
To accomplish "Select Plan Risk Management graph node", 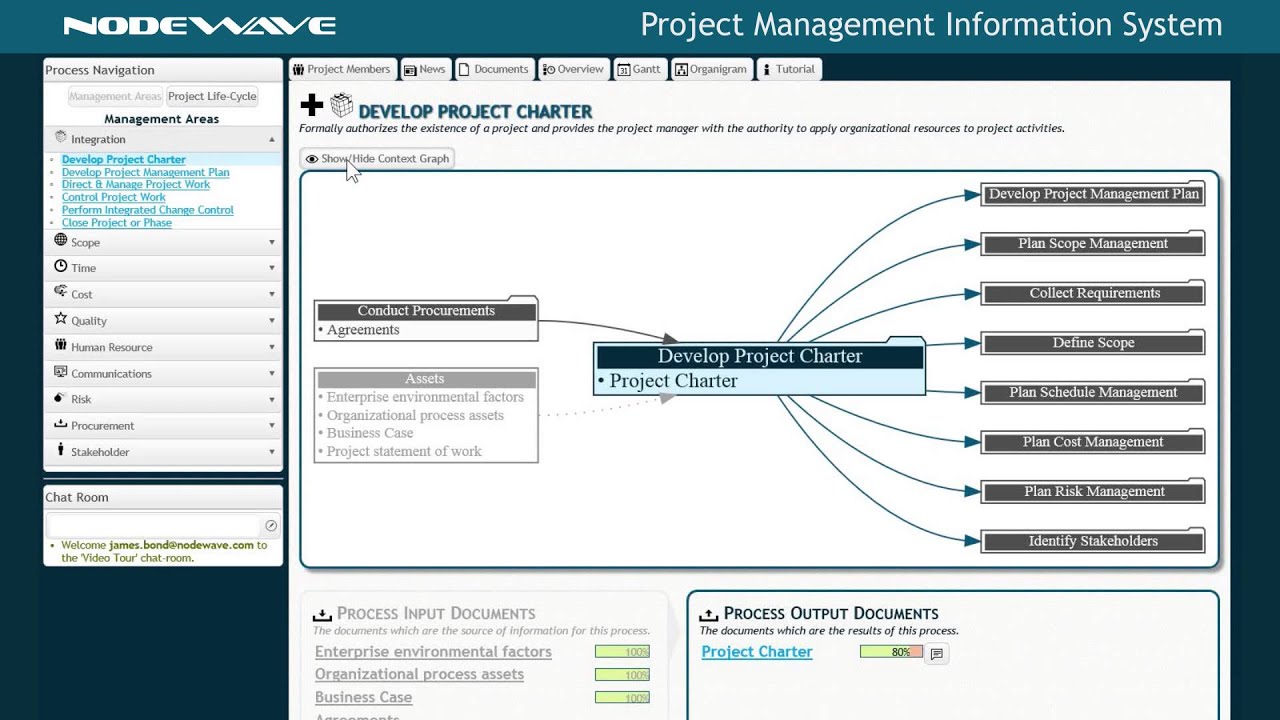I will [x=1093, y=491].
